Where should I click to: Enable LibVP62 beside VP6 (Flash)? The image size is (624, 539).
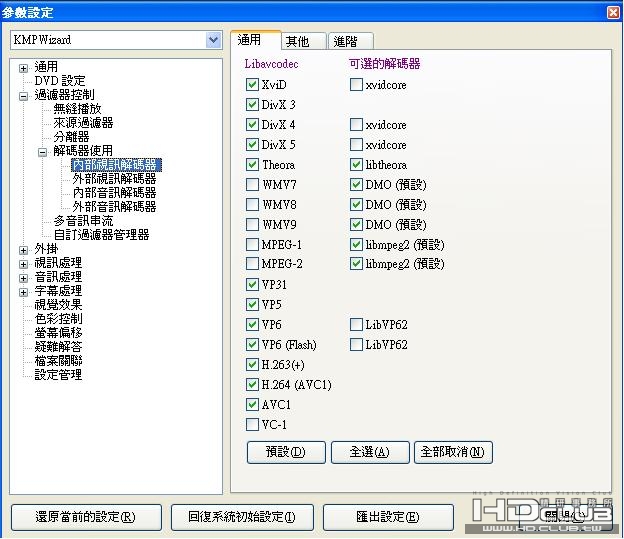[x=356, y=344]
